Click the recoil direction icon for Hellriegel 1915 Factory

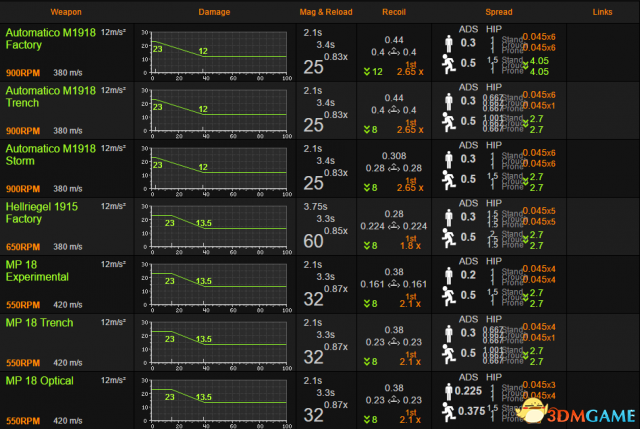point(394,227)
